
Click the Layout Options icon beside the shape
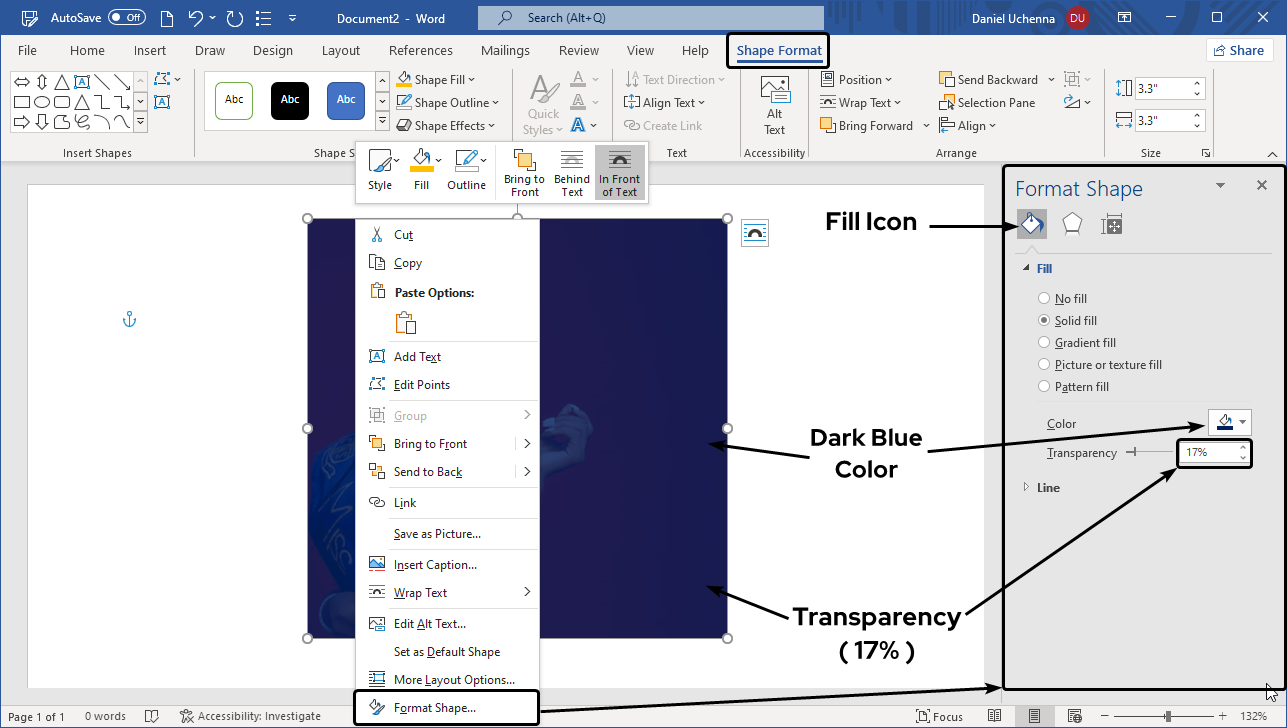click(x=755, y=233)
